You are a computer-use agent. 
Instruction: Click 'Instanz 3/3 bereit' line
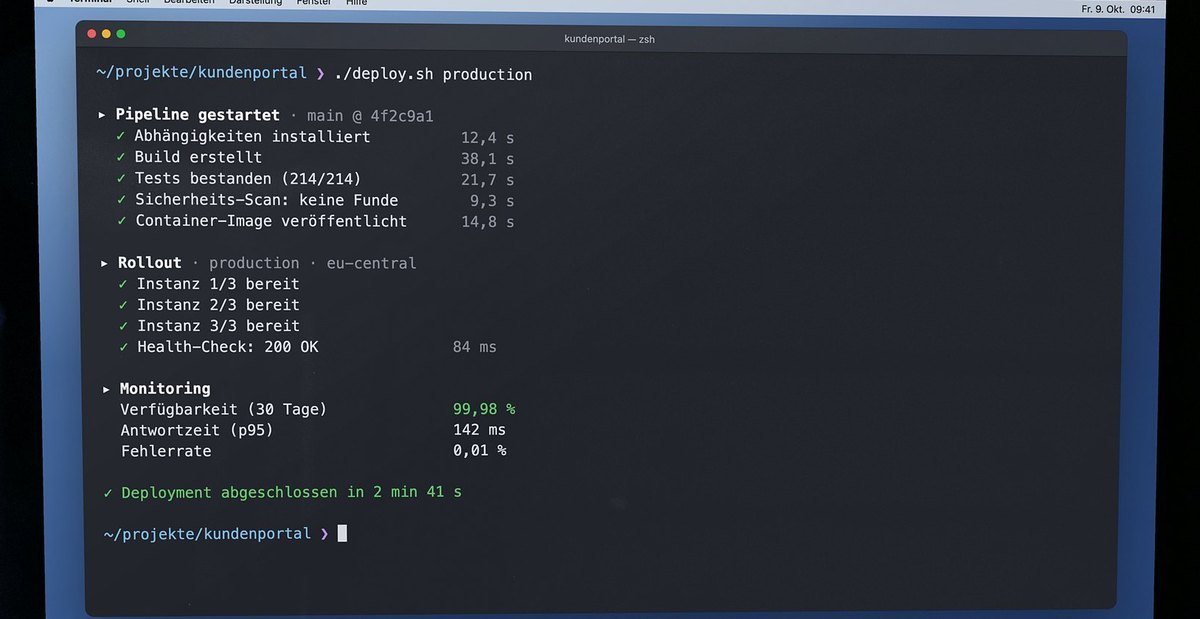pos(218,326)
